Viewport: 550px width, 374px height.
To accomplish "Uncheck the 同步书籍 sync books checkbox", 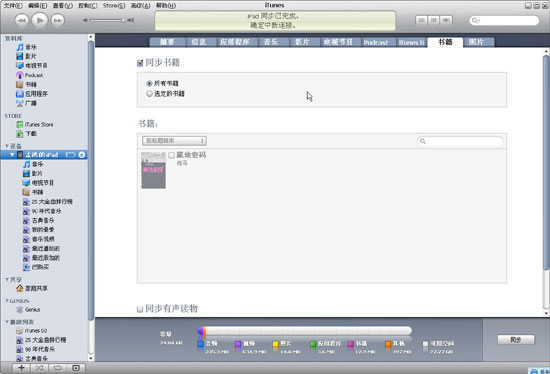I will point(140,63).
